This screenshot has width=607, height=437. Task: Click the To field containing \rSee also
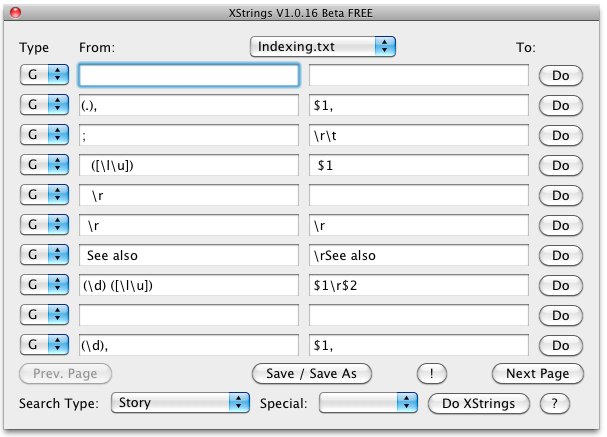coord(418,255)
